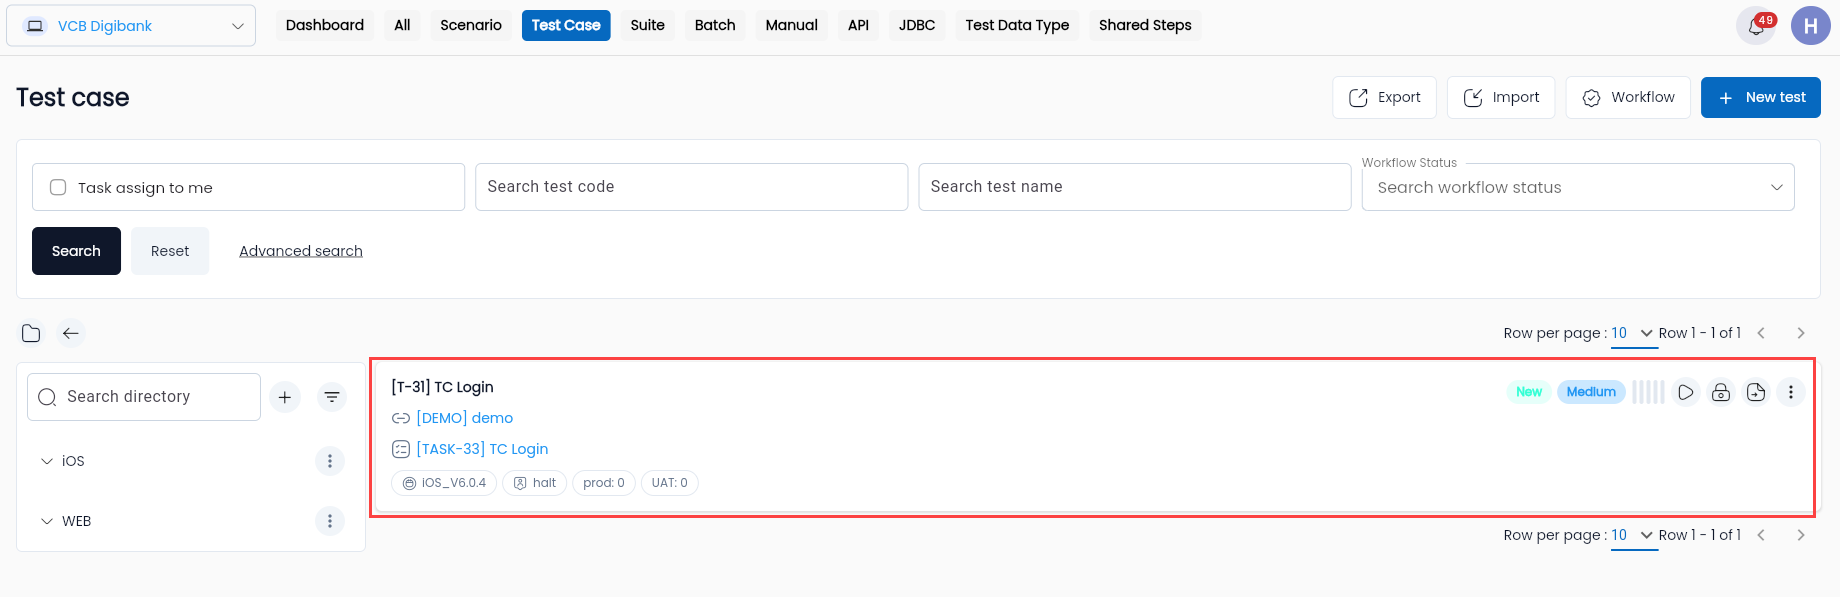Add a new directory with the plus icon
The image size is (1840, 597).
pyautogui.click(x=285, y=397)
